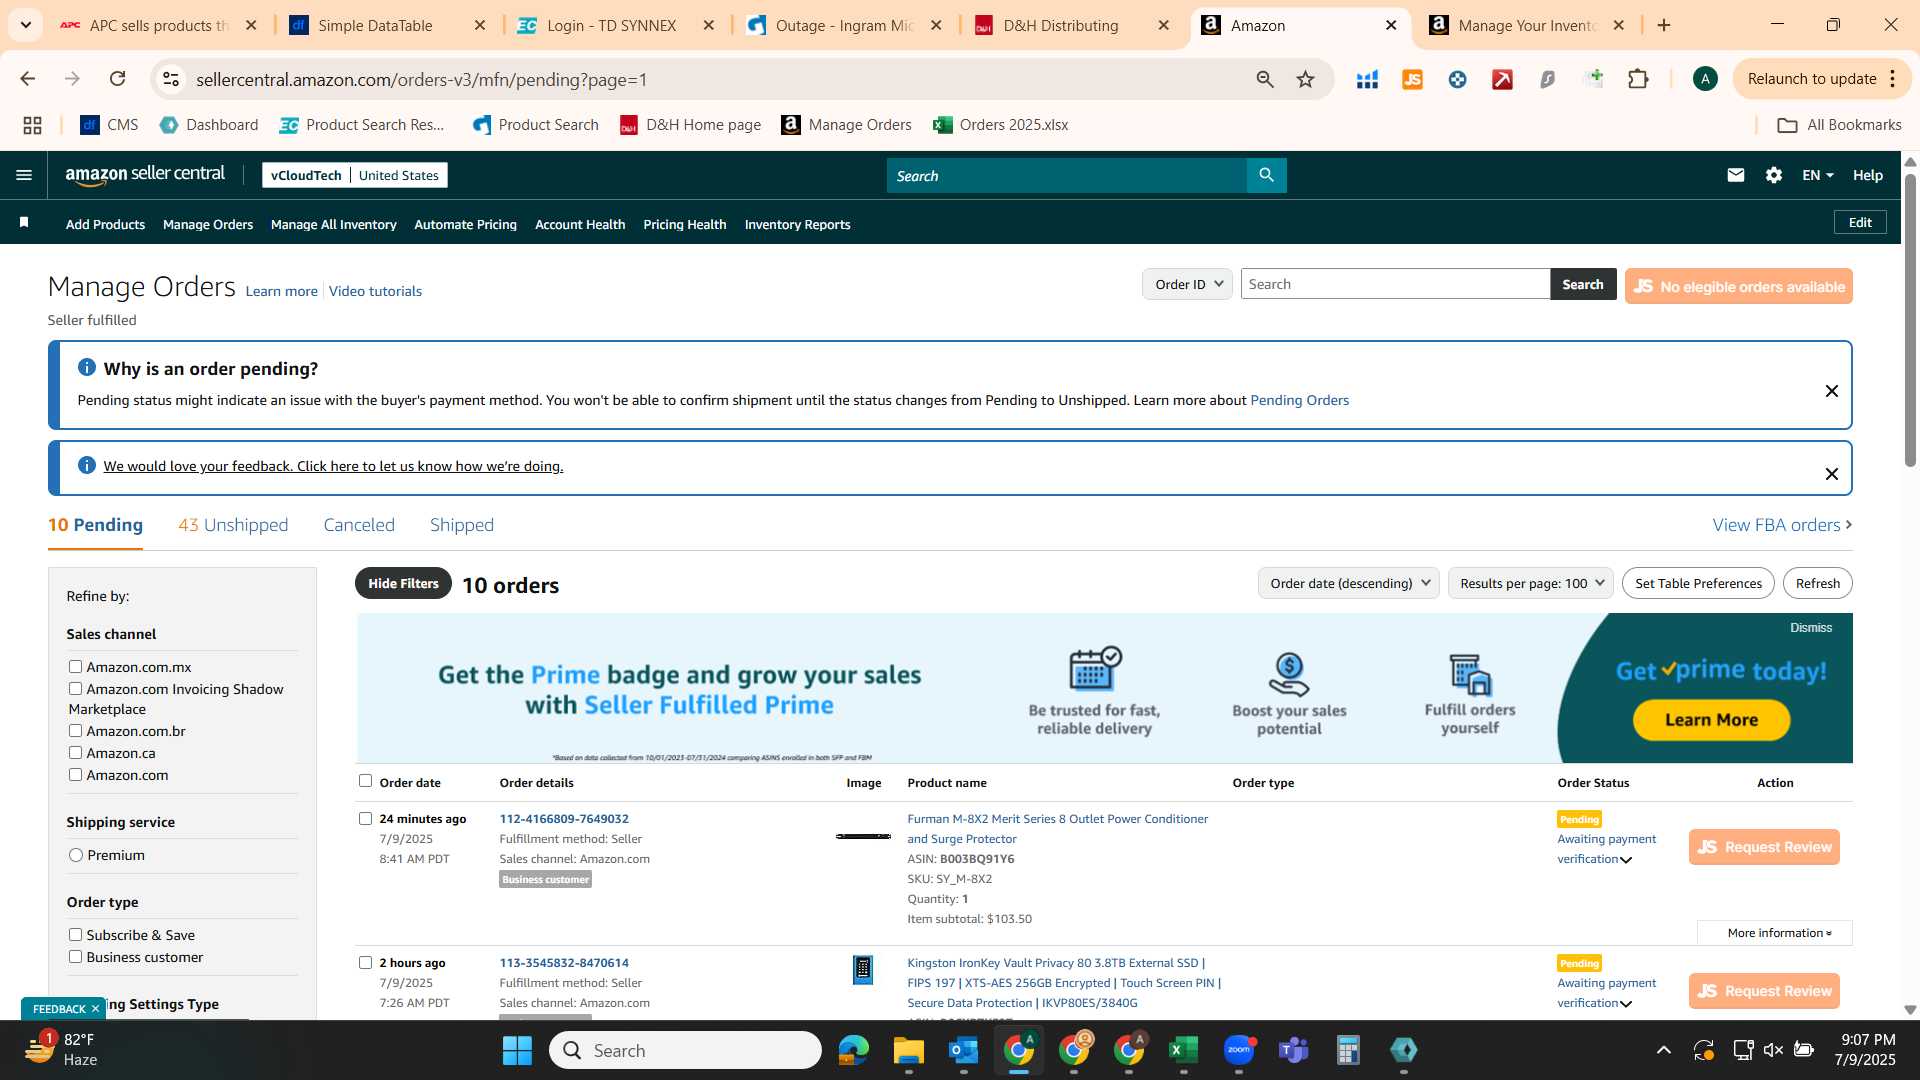Open the EN language dropdown
The height and width of the screenshot is (1080, 1920).
1817,175
